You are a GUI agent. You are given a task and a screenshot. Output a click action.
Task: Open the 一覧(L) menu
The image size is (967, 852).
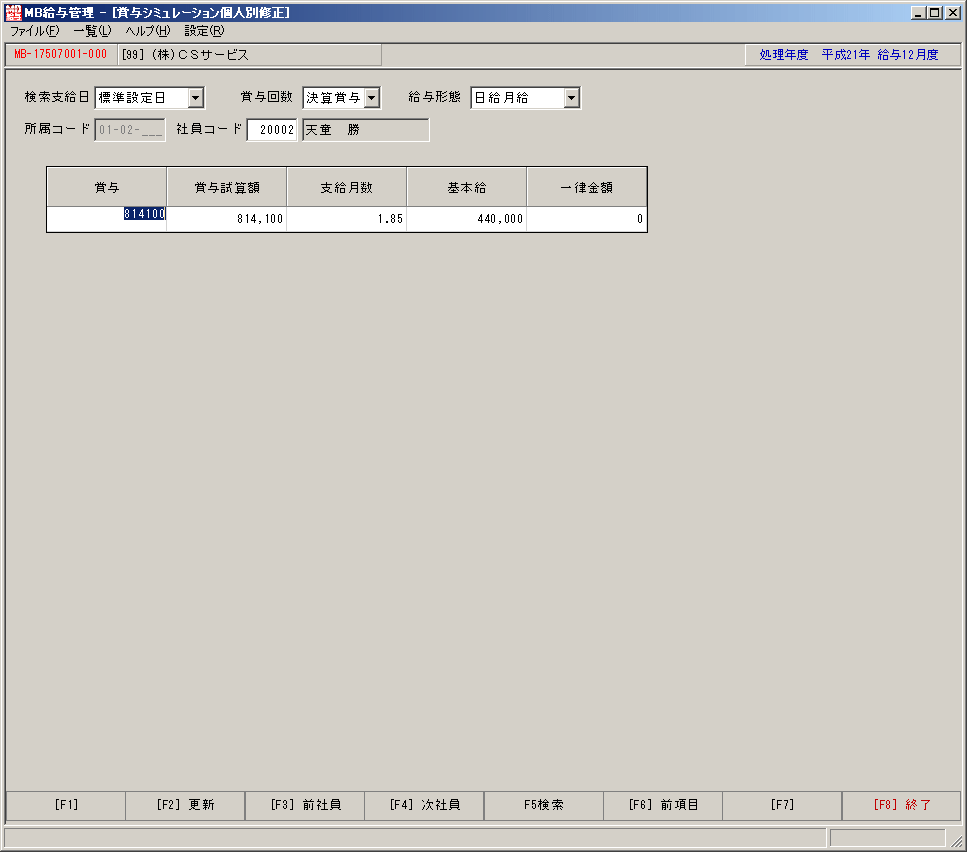pos(93,31)
